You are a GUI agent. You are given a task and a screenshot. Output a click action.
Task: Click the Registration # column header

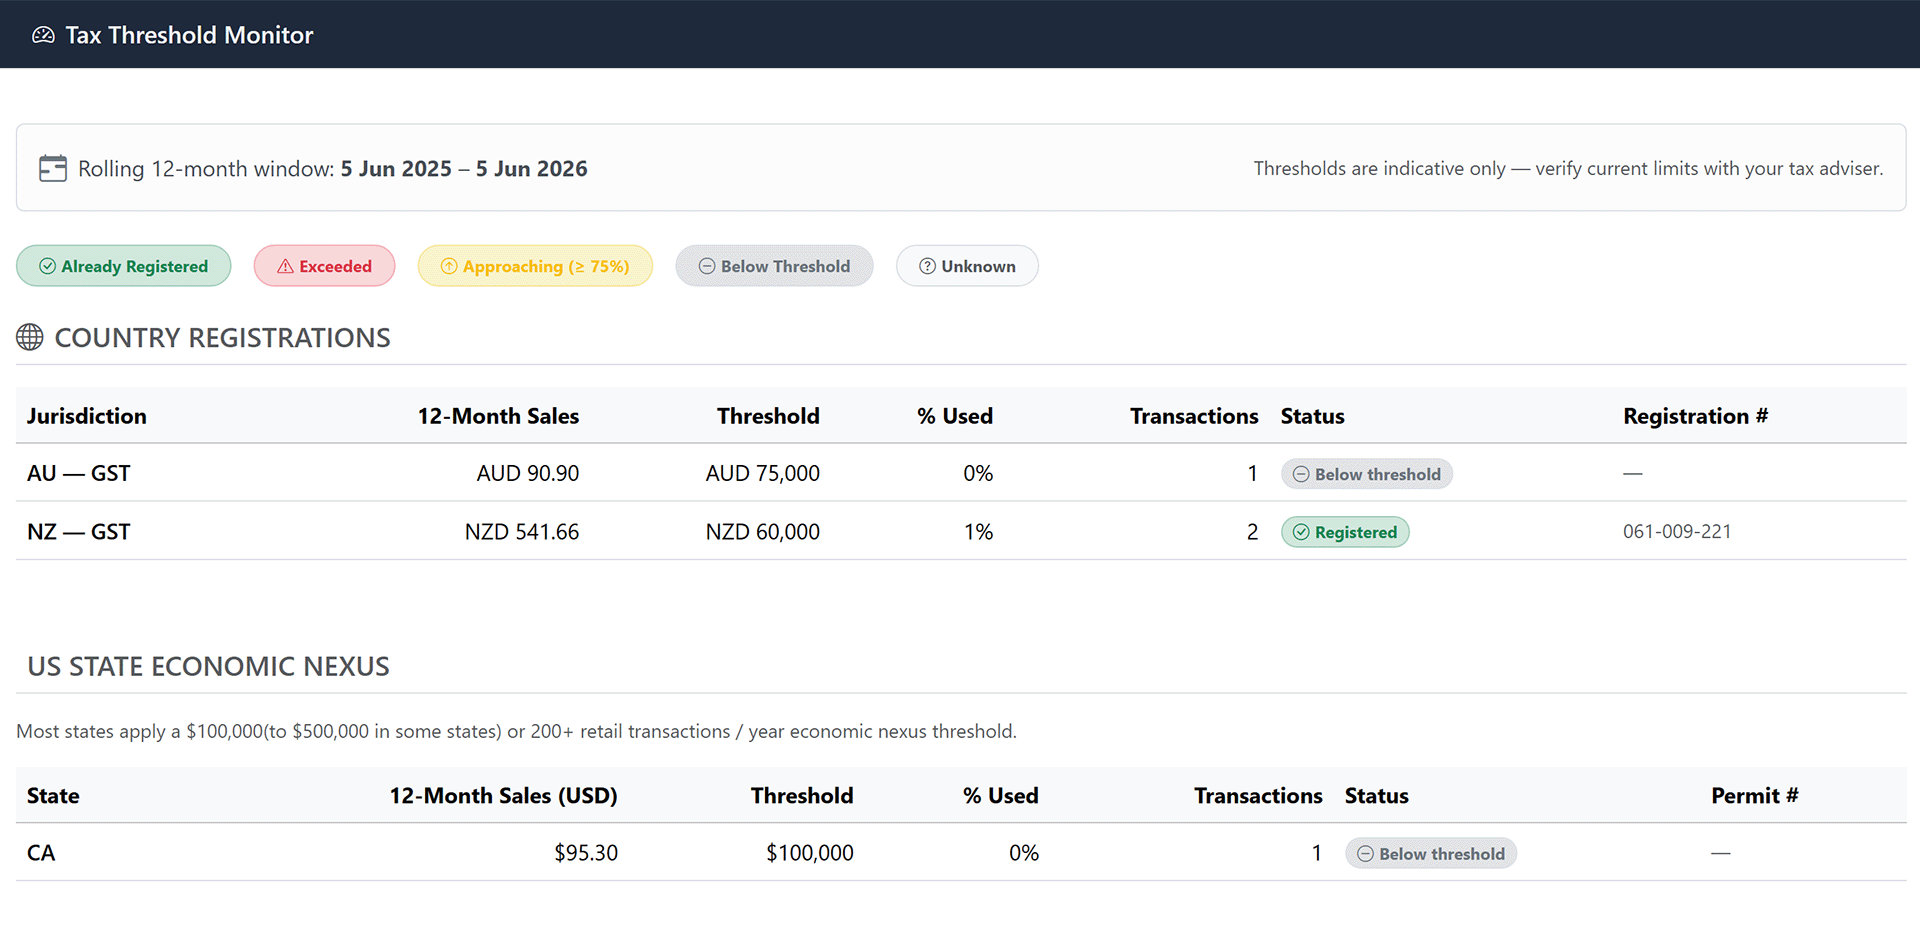(x=1696, y=416)
